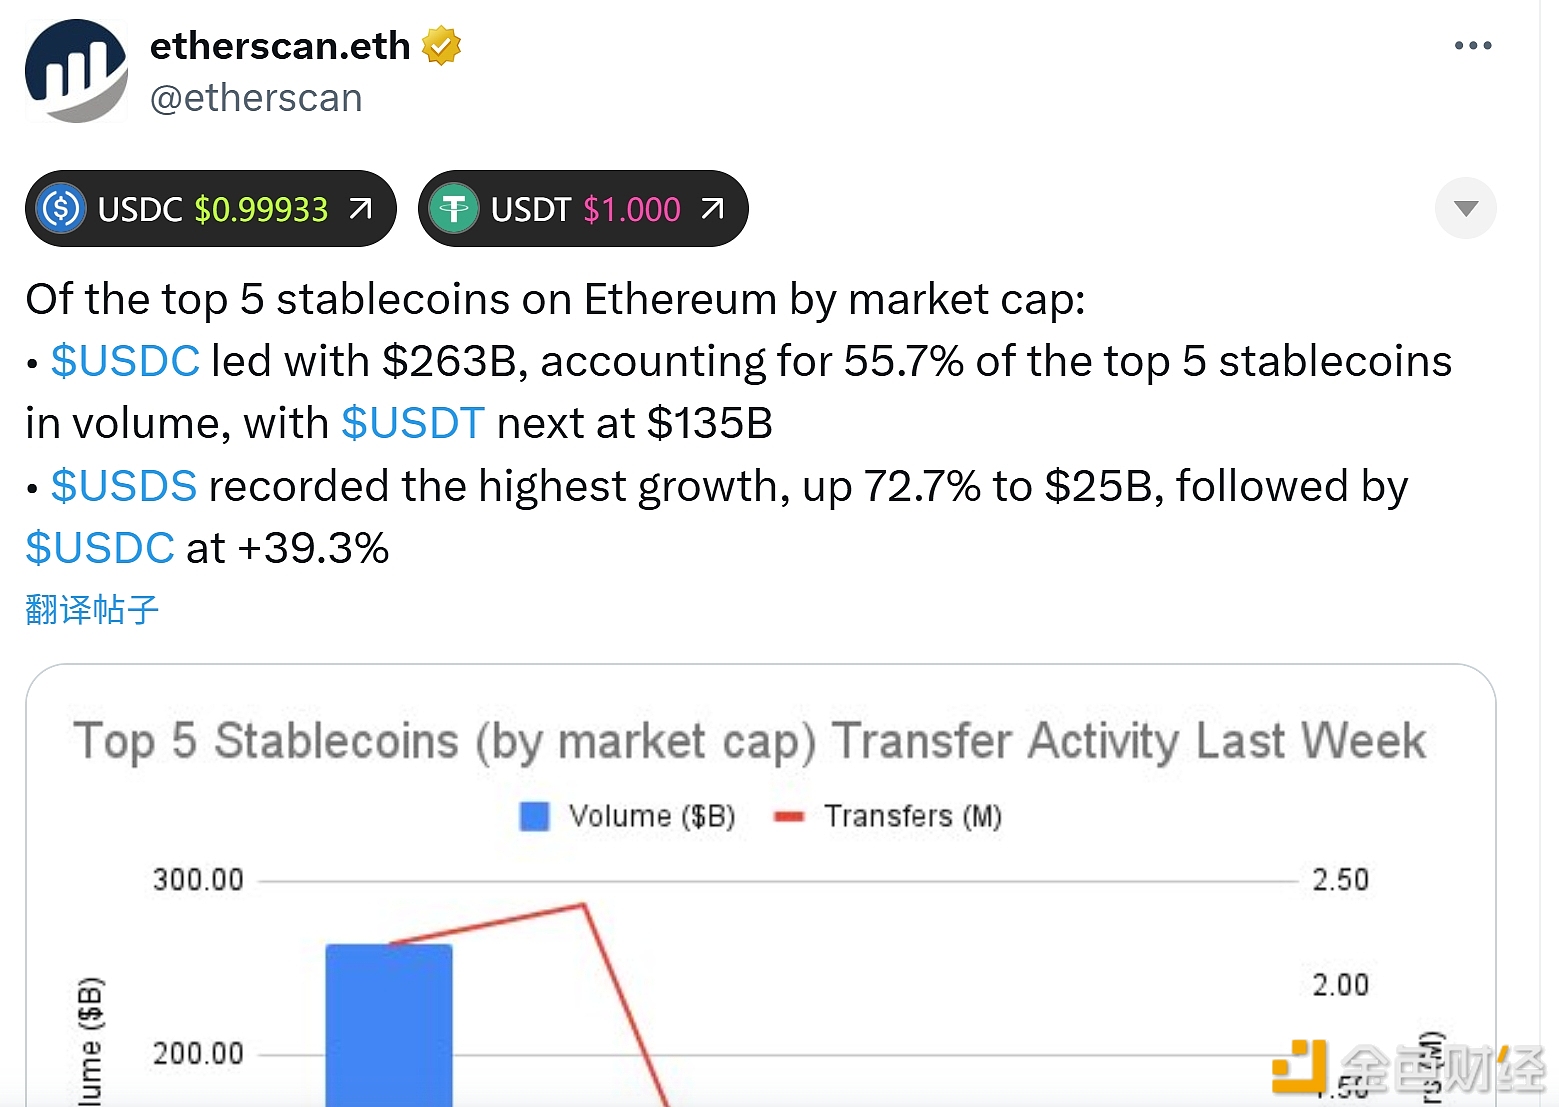The width and height of the screenshot is (1559, 1107).
Task: Click the $USDS cashtag link
Action: [x=124, y=486]
